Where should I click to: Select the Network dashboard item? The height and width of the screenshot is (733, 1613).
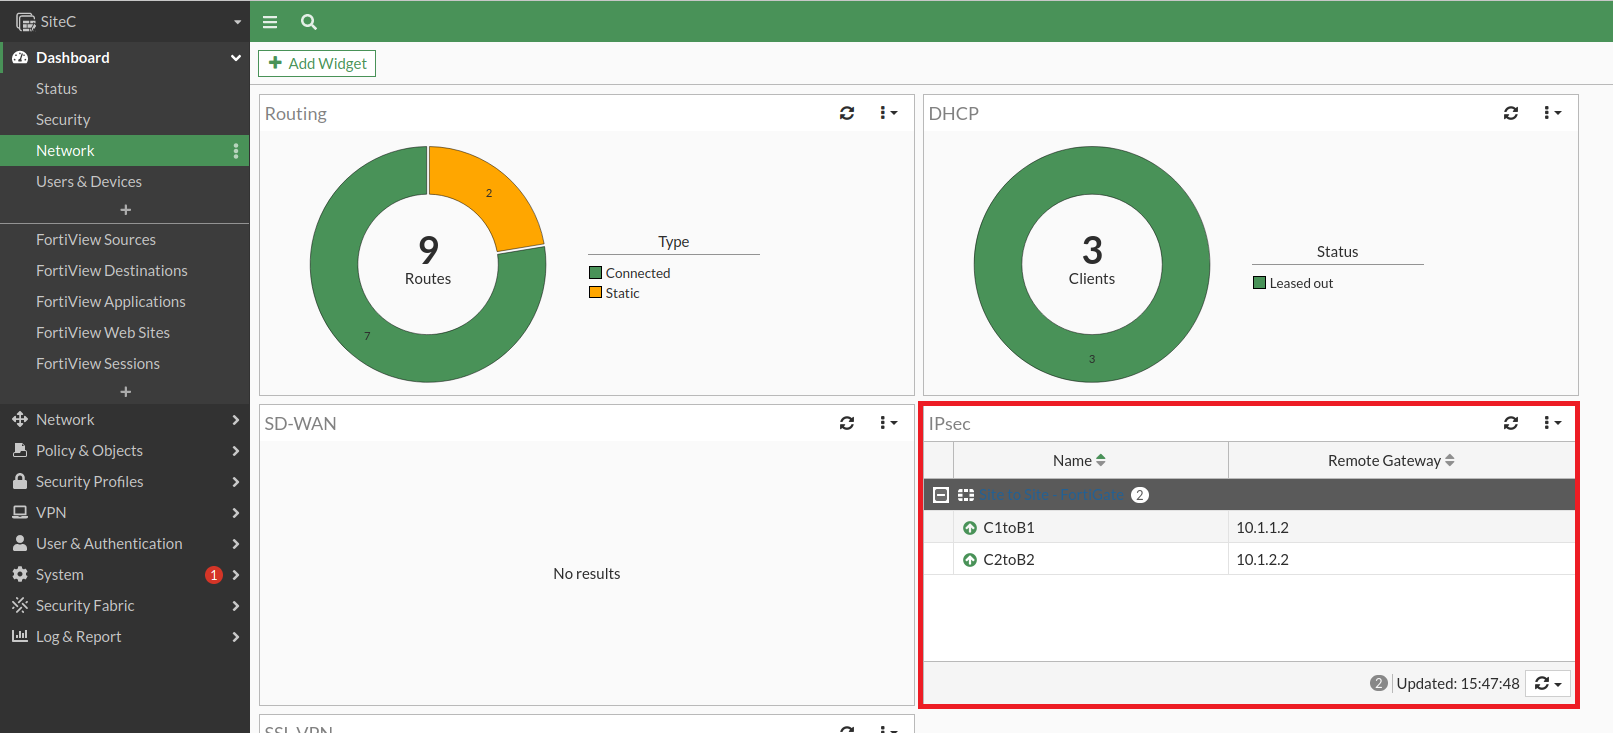[125, 151]
